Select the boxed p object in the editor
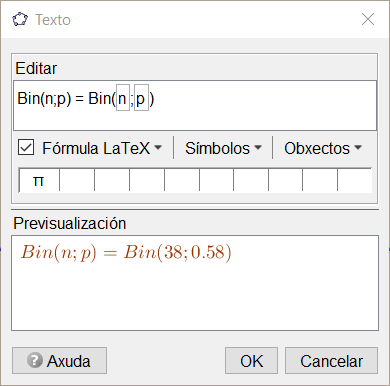Viewport: 390px width, 386px height. (x=141, y=98)
